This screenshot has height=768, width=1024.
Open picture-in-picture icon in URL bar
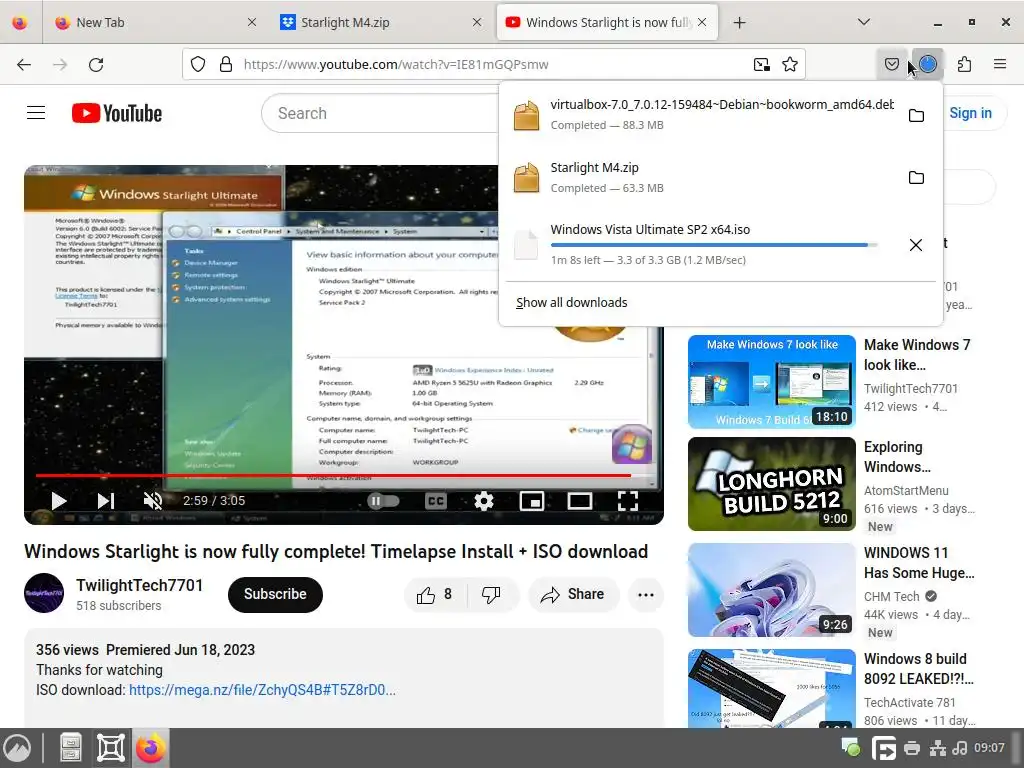tap(761, 64)
